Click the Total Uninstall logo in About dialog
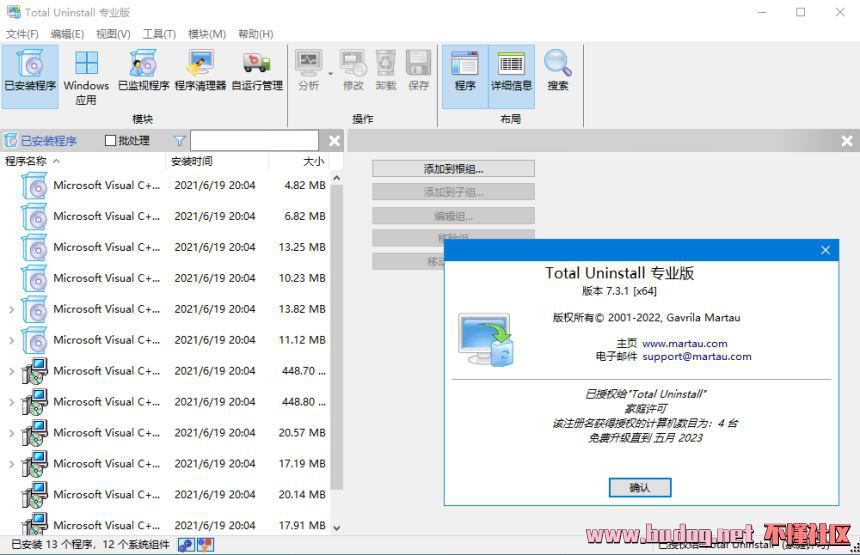 (485, 339)
